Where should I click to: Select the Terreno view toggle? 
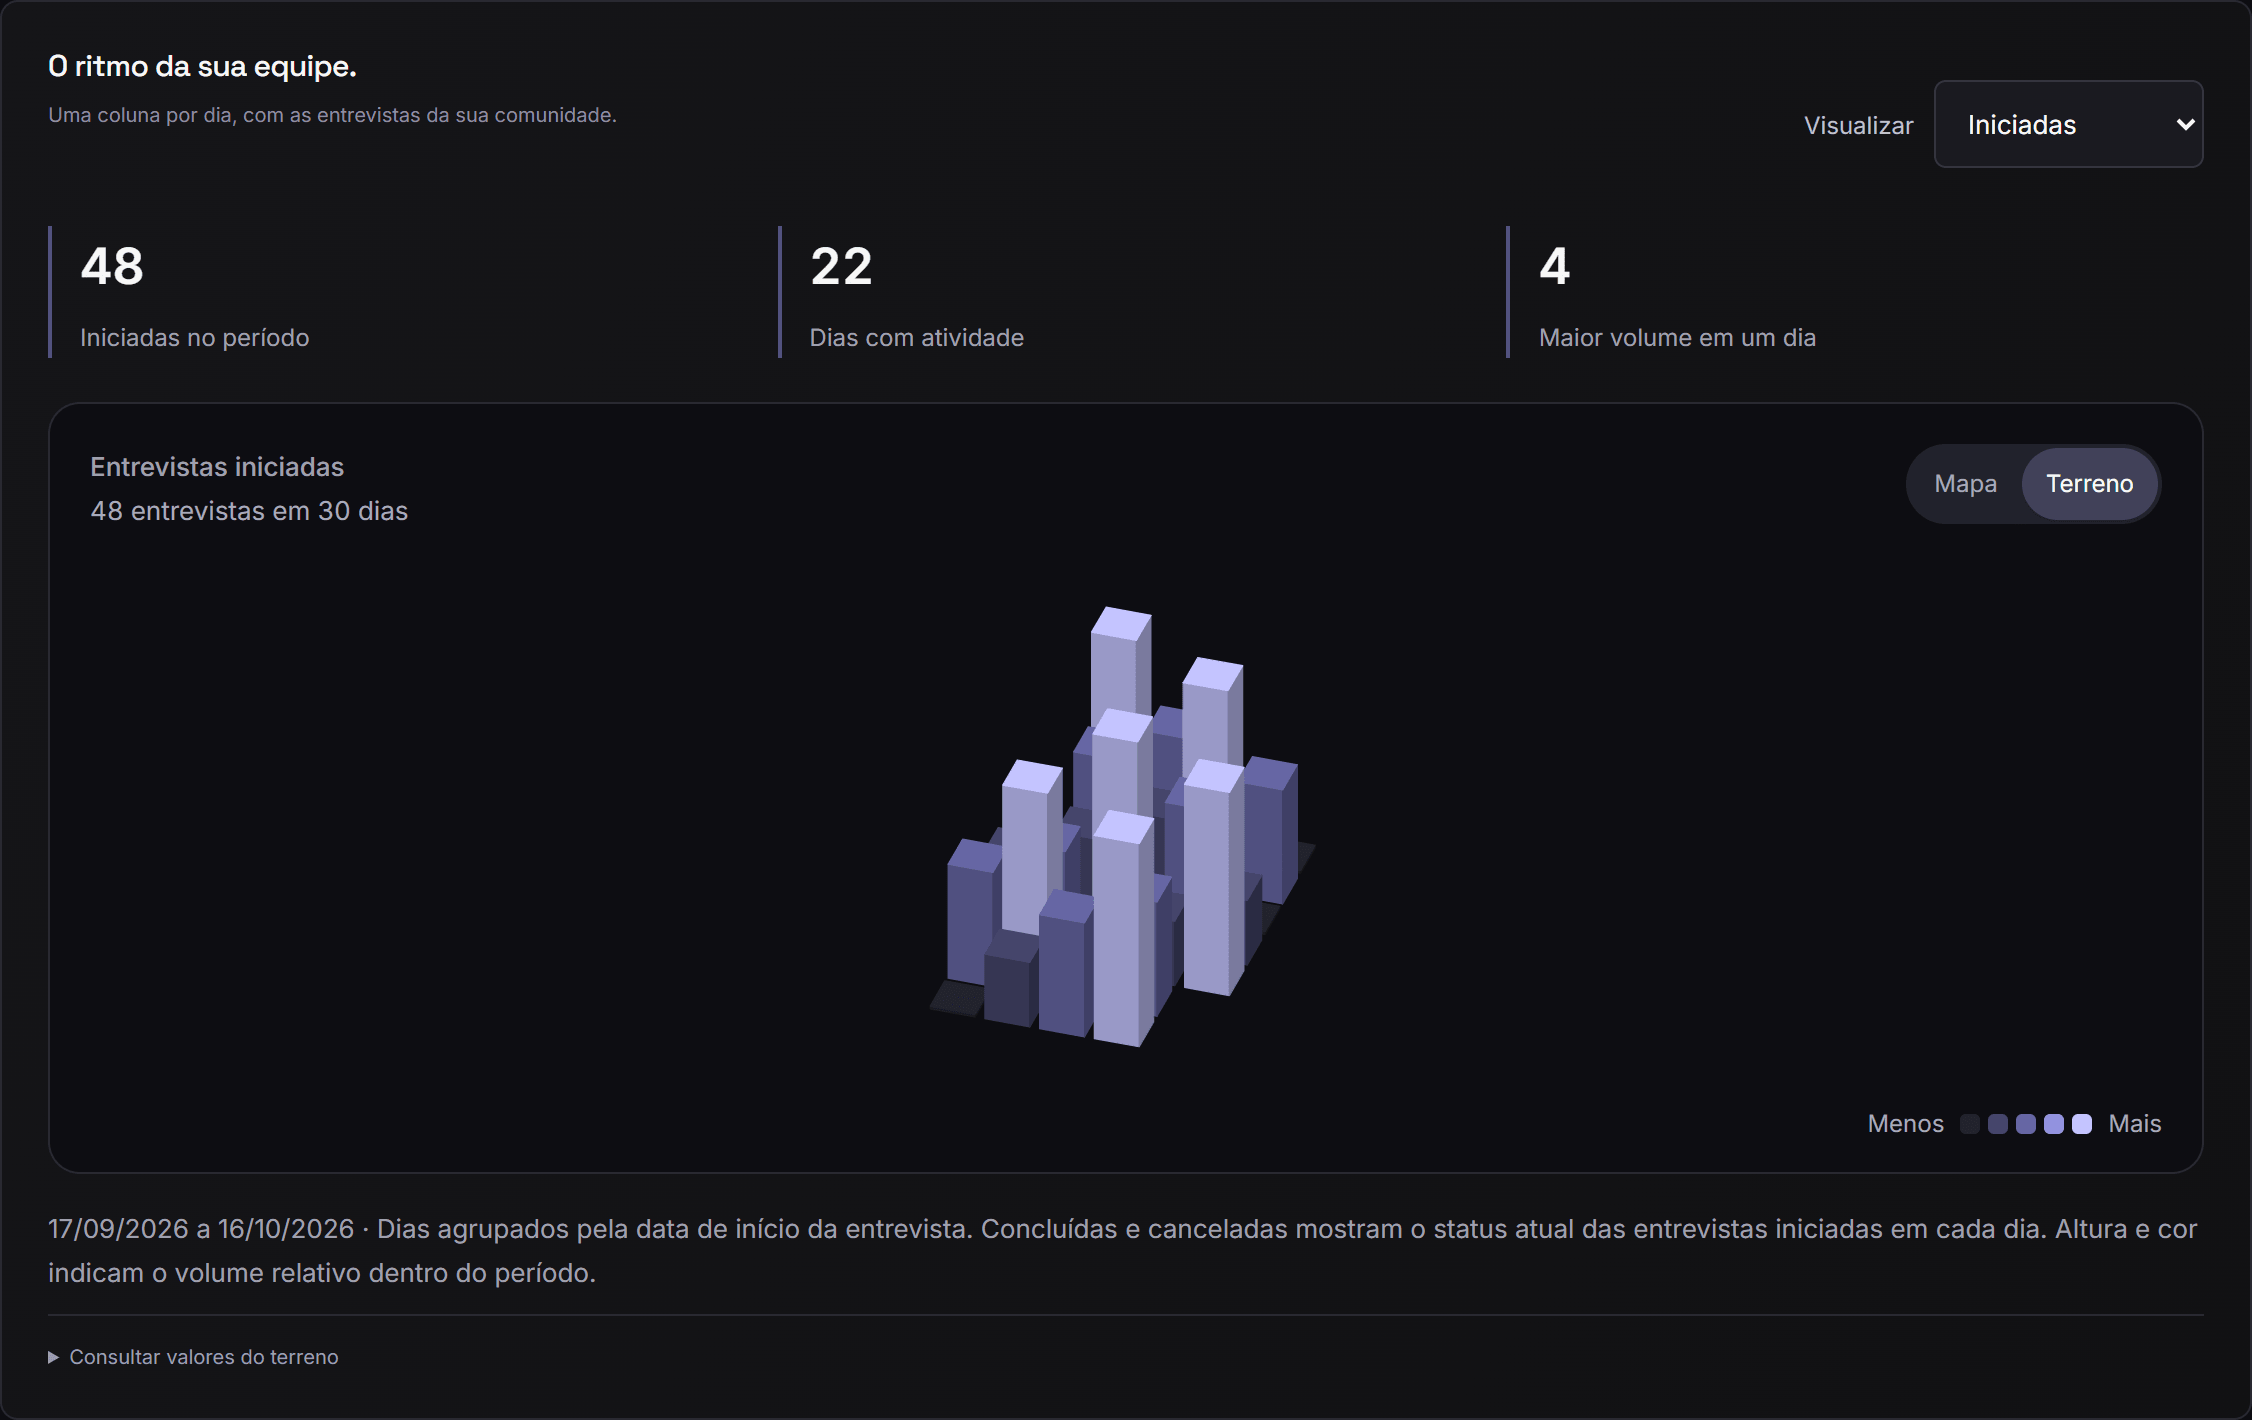click(2089, 484)
